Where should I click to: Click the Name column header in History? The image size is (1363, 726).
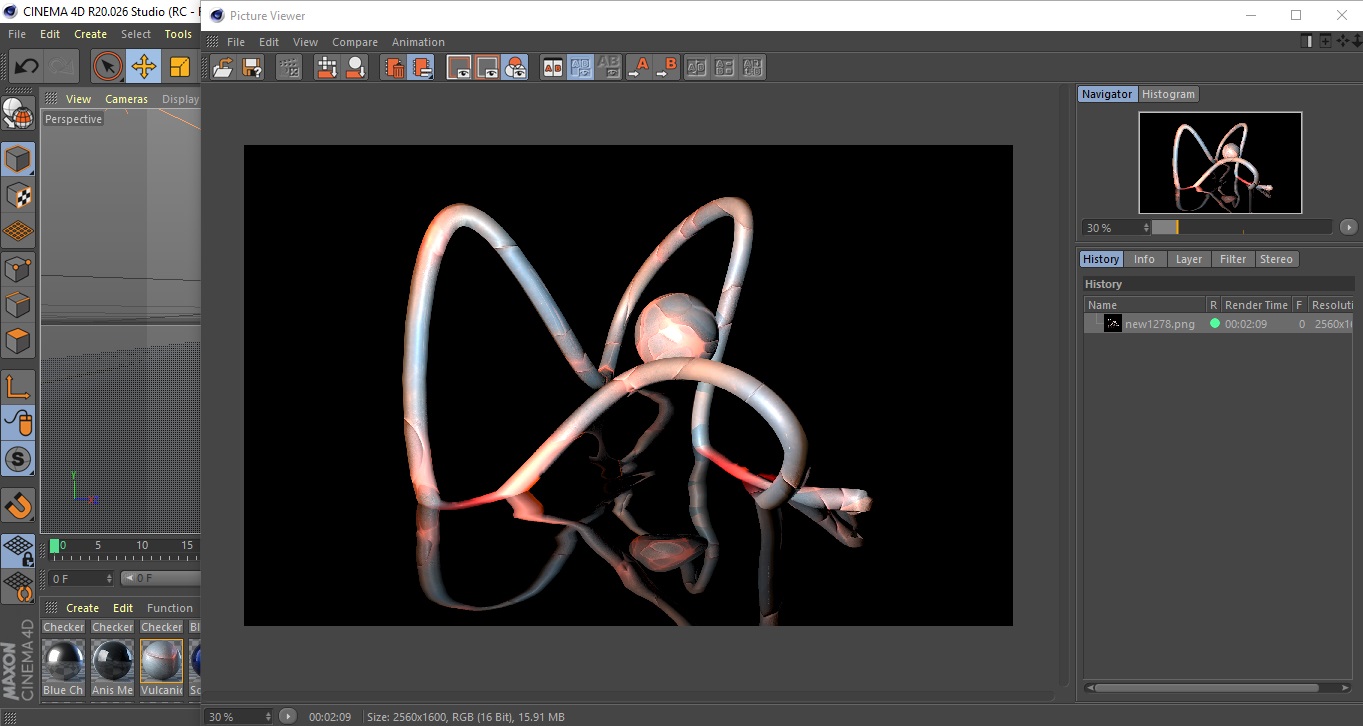pos(1145,305)
